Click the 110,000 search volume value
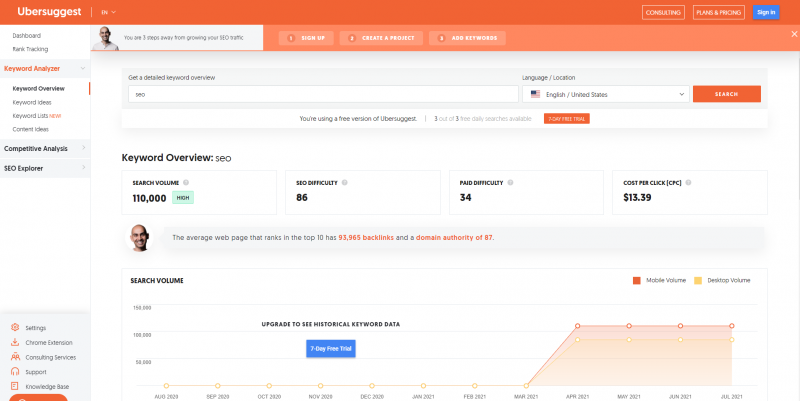 tap(149, 198)
